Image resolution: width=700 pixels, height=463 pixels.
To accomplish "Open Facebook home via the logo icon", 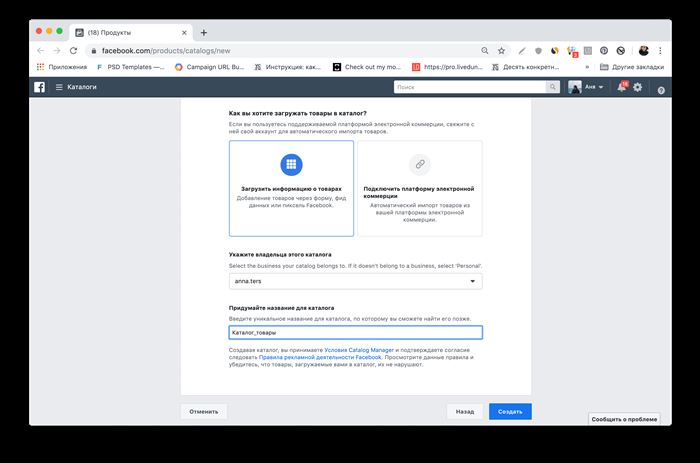I will pos(39,87).
